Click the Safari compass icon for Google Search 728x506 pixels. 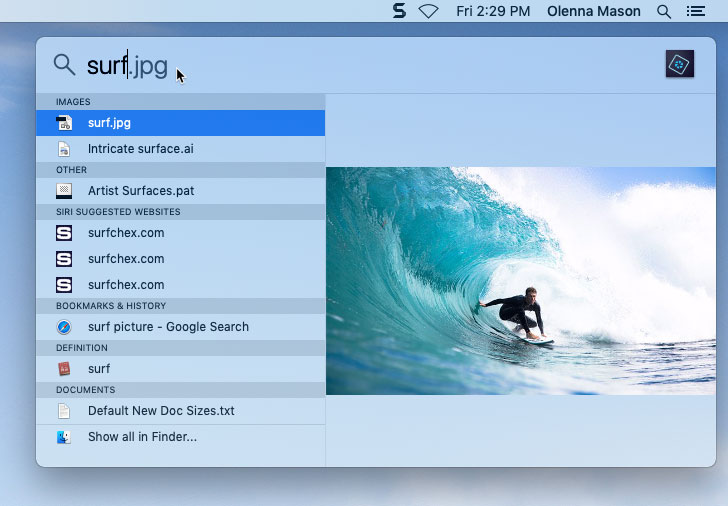64,327
